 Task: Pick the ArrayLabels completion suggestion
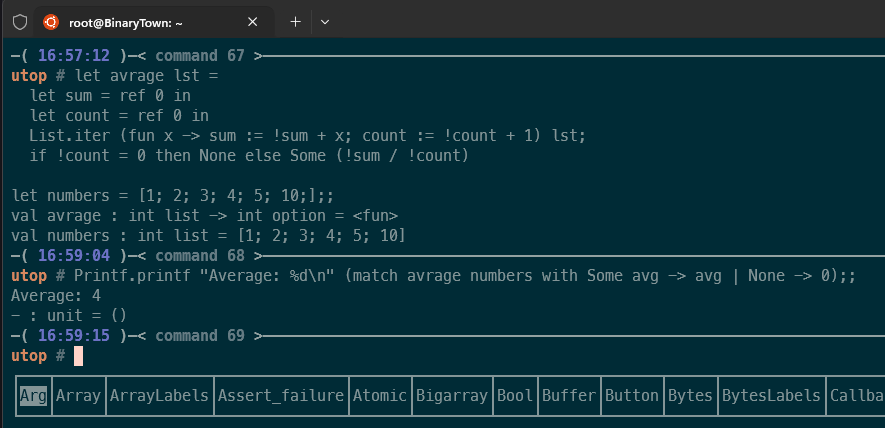[159, 396]
